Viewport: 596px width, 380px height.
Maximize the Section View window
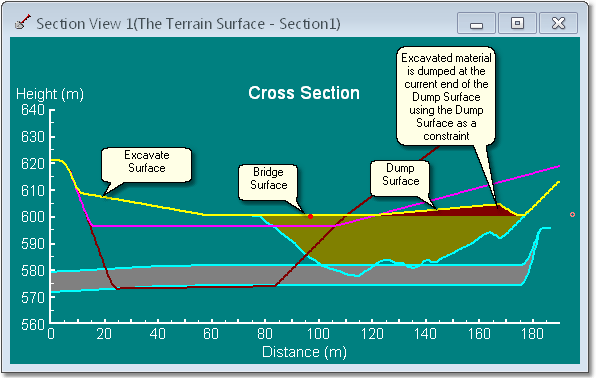click(x=517, y=23)
